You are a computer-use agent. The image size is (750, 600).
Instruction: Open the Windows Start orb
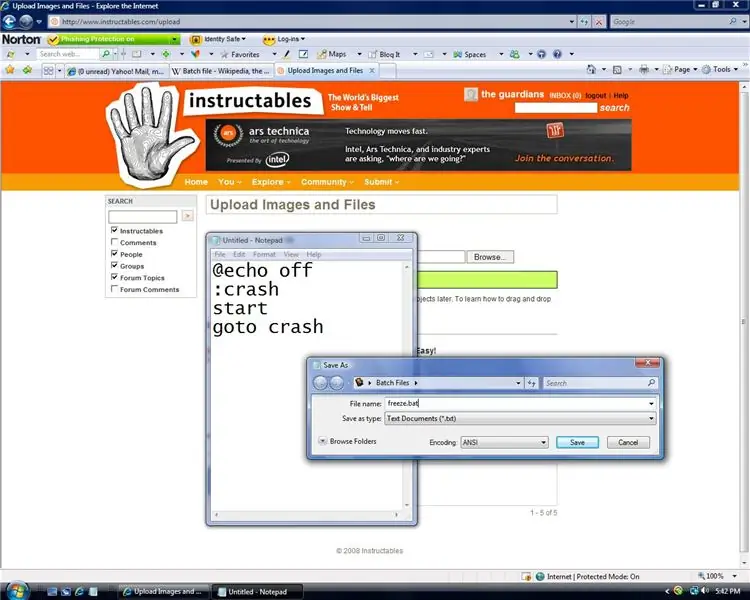16,591
